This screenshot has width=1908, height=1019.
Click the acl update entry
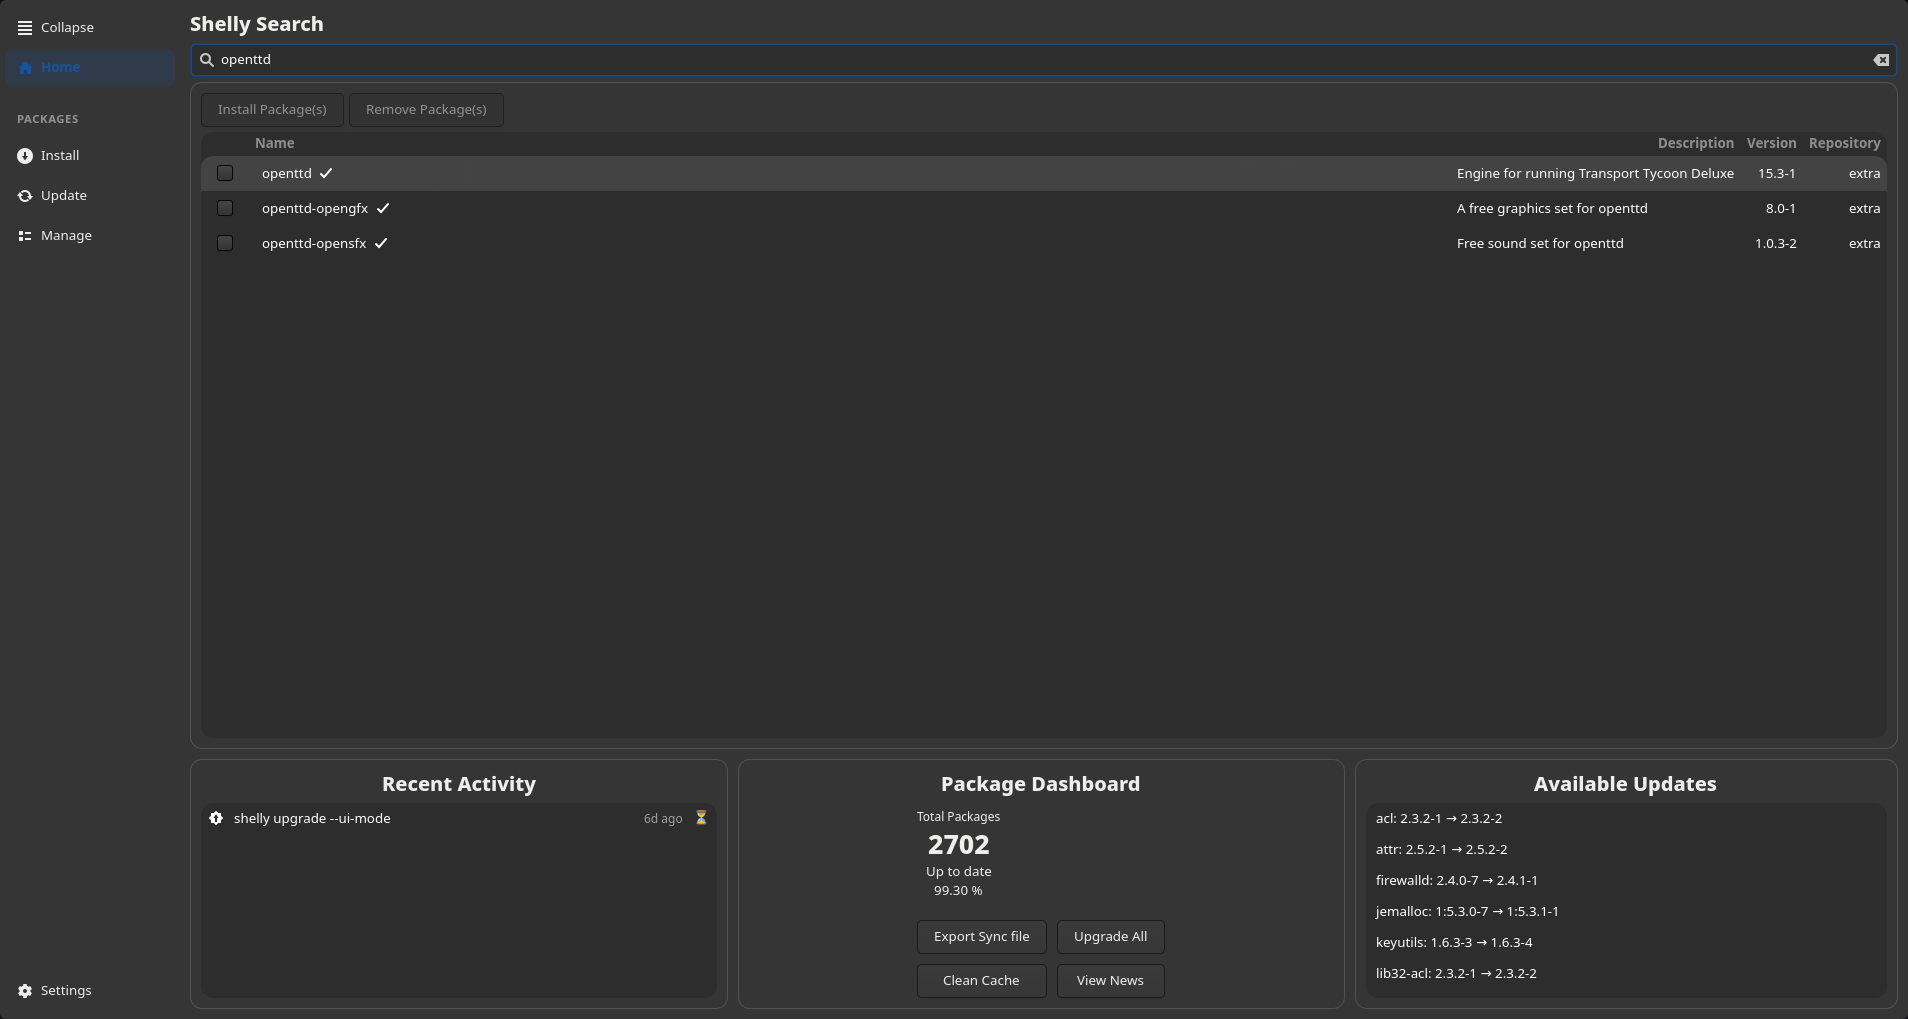pos(1439,819)
